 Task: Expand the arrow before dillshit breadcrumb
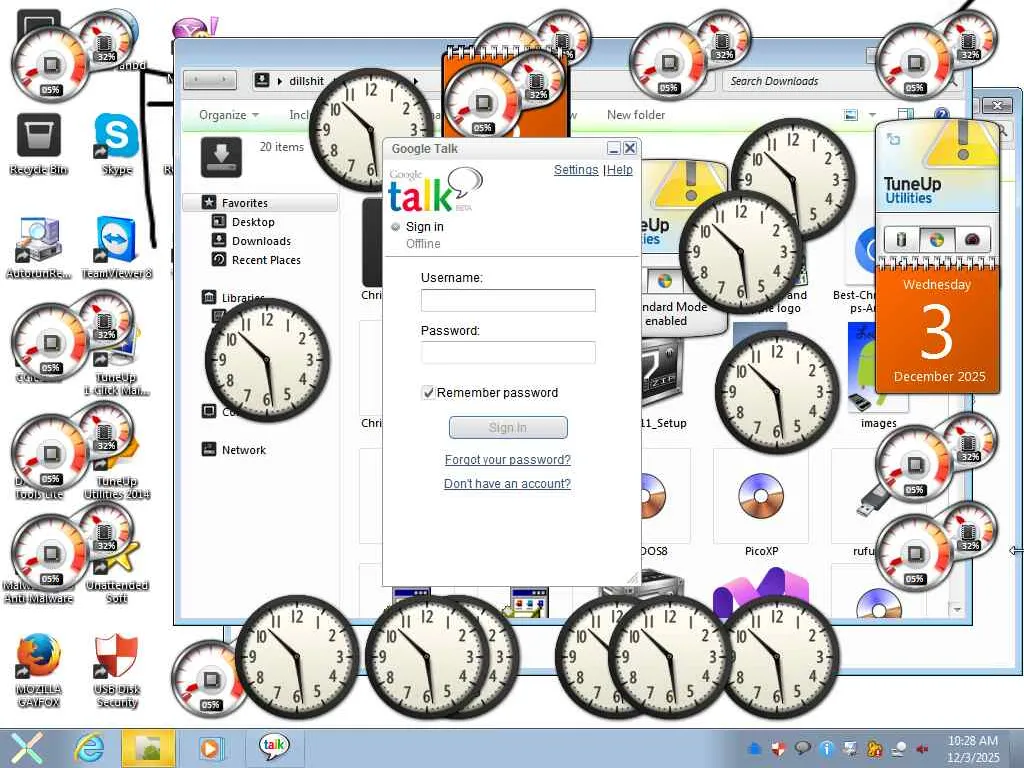(x=280, y=81)
